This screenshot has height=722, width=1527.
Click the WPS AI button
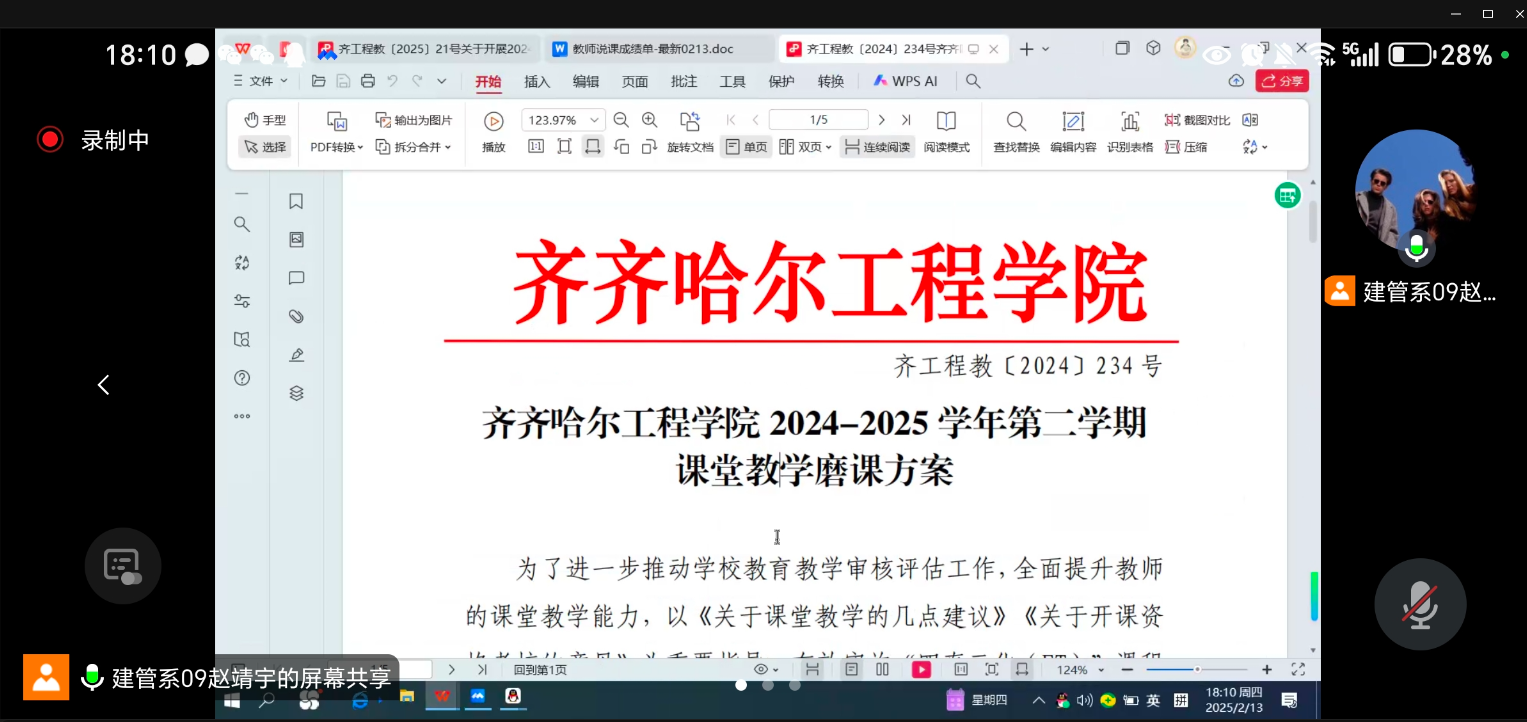[x=905, y=81]
